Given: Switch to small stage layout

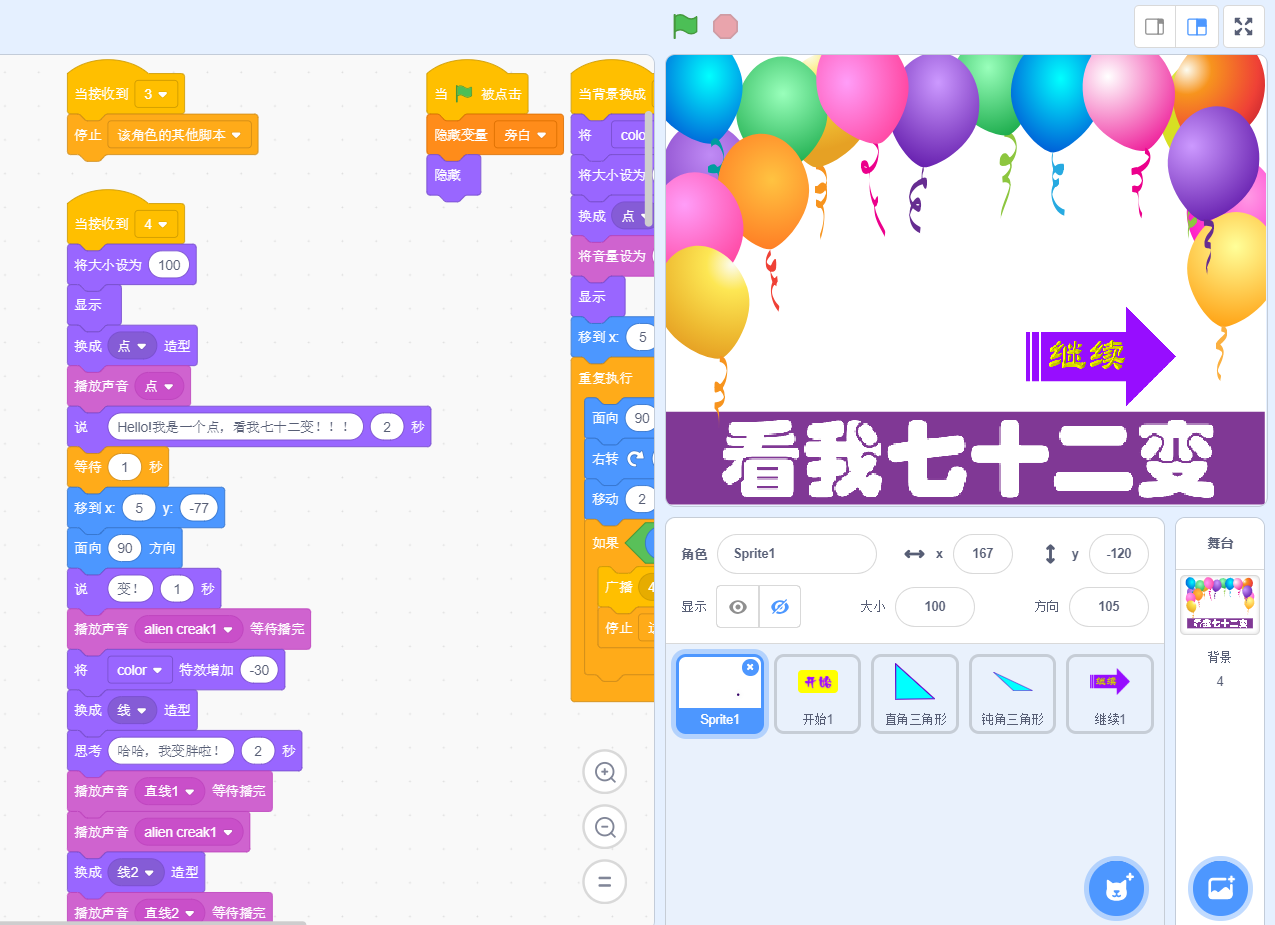Looking at the screenshot, I should [x=1154, y=27].
